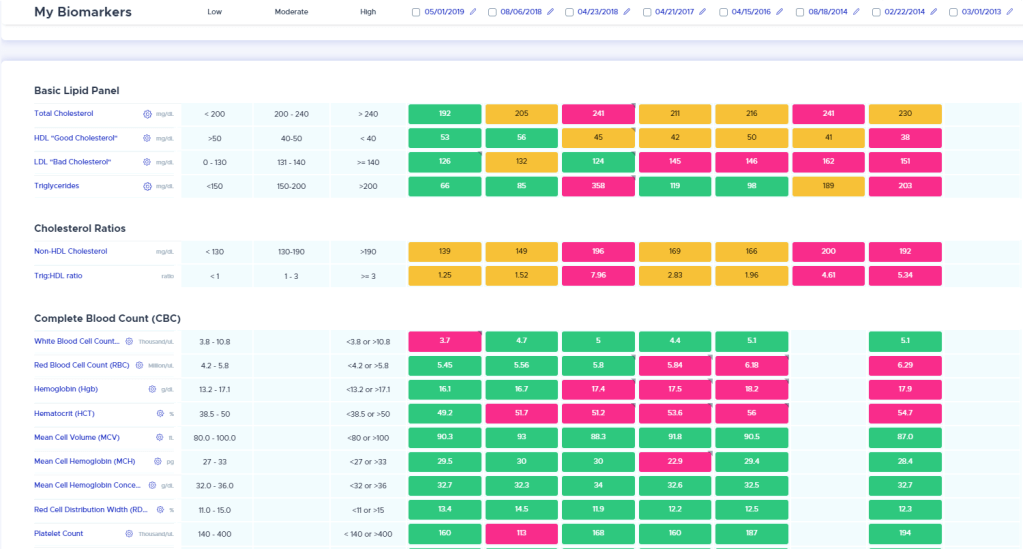Image resolution: width=1023 pixels, height=549 pixels.
Task: Open the HDL "Good Cholesterol" biomarker link
Action: pyautogui.click(x=76, y=137)
